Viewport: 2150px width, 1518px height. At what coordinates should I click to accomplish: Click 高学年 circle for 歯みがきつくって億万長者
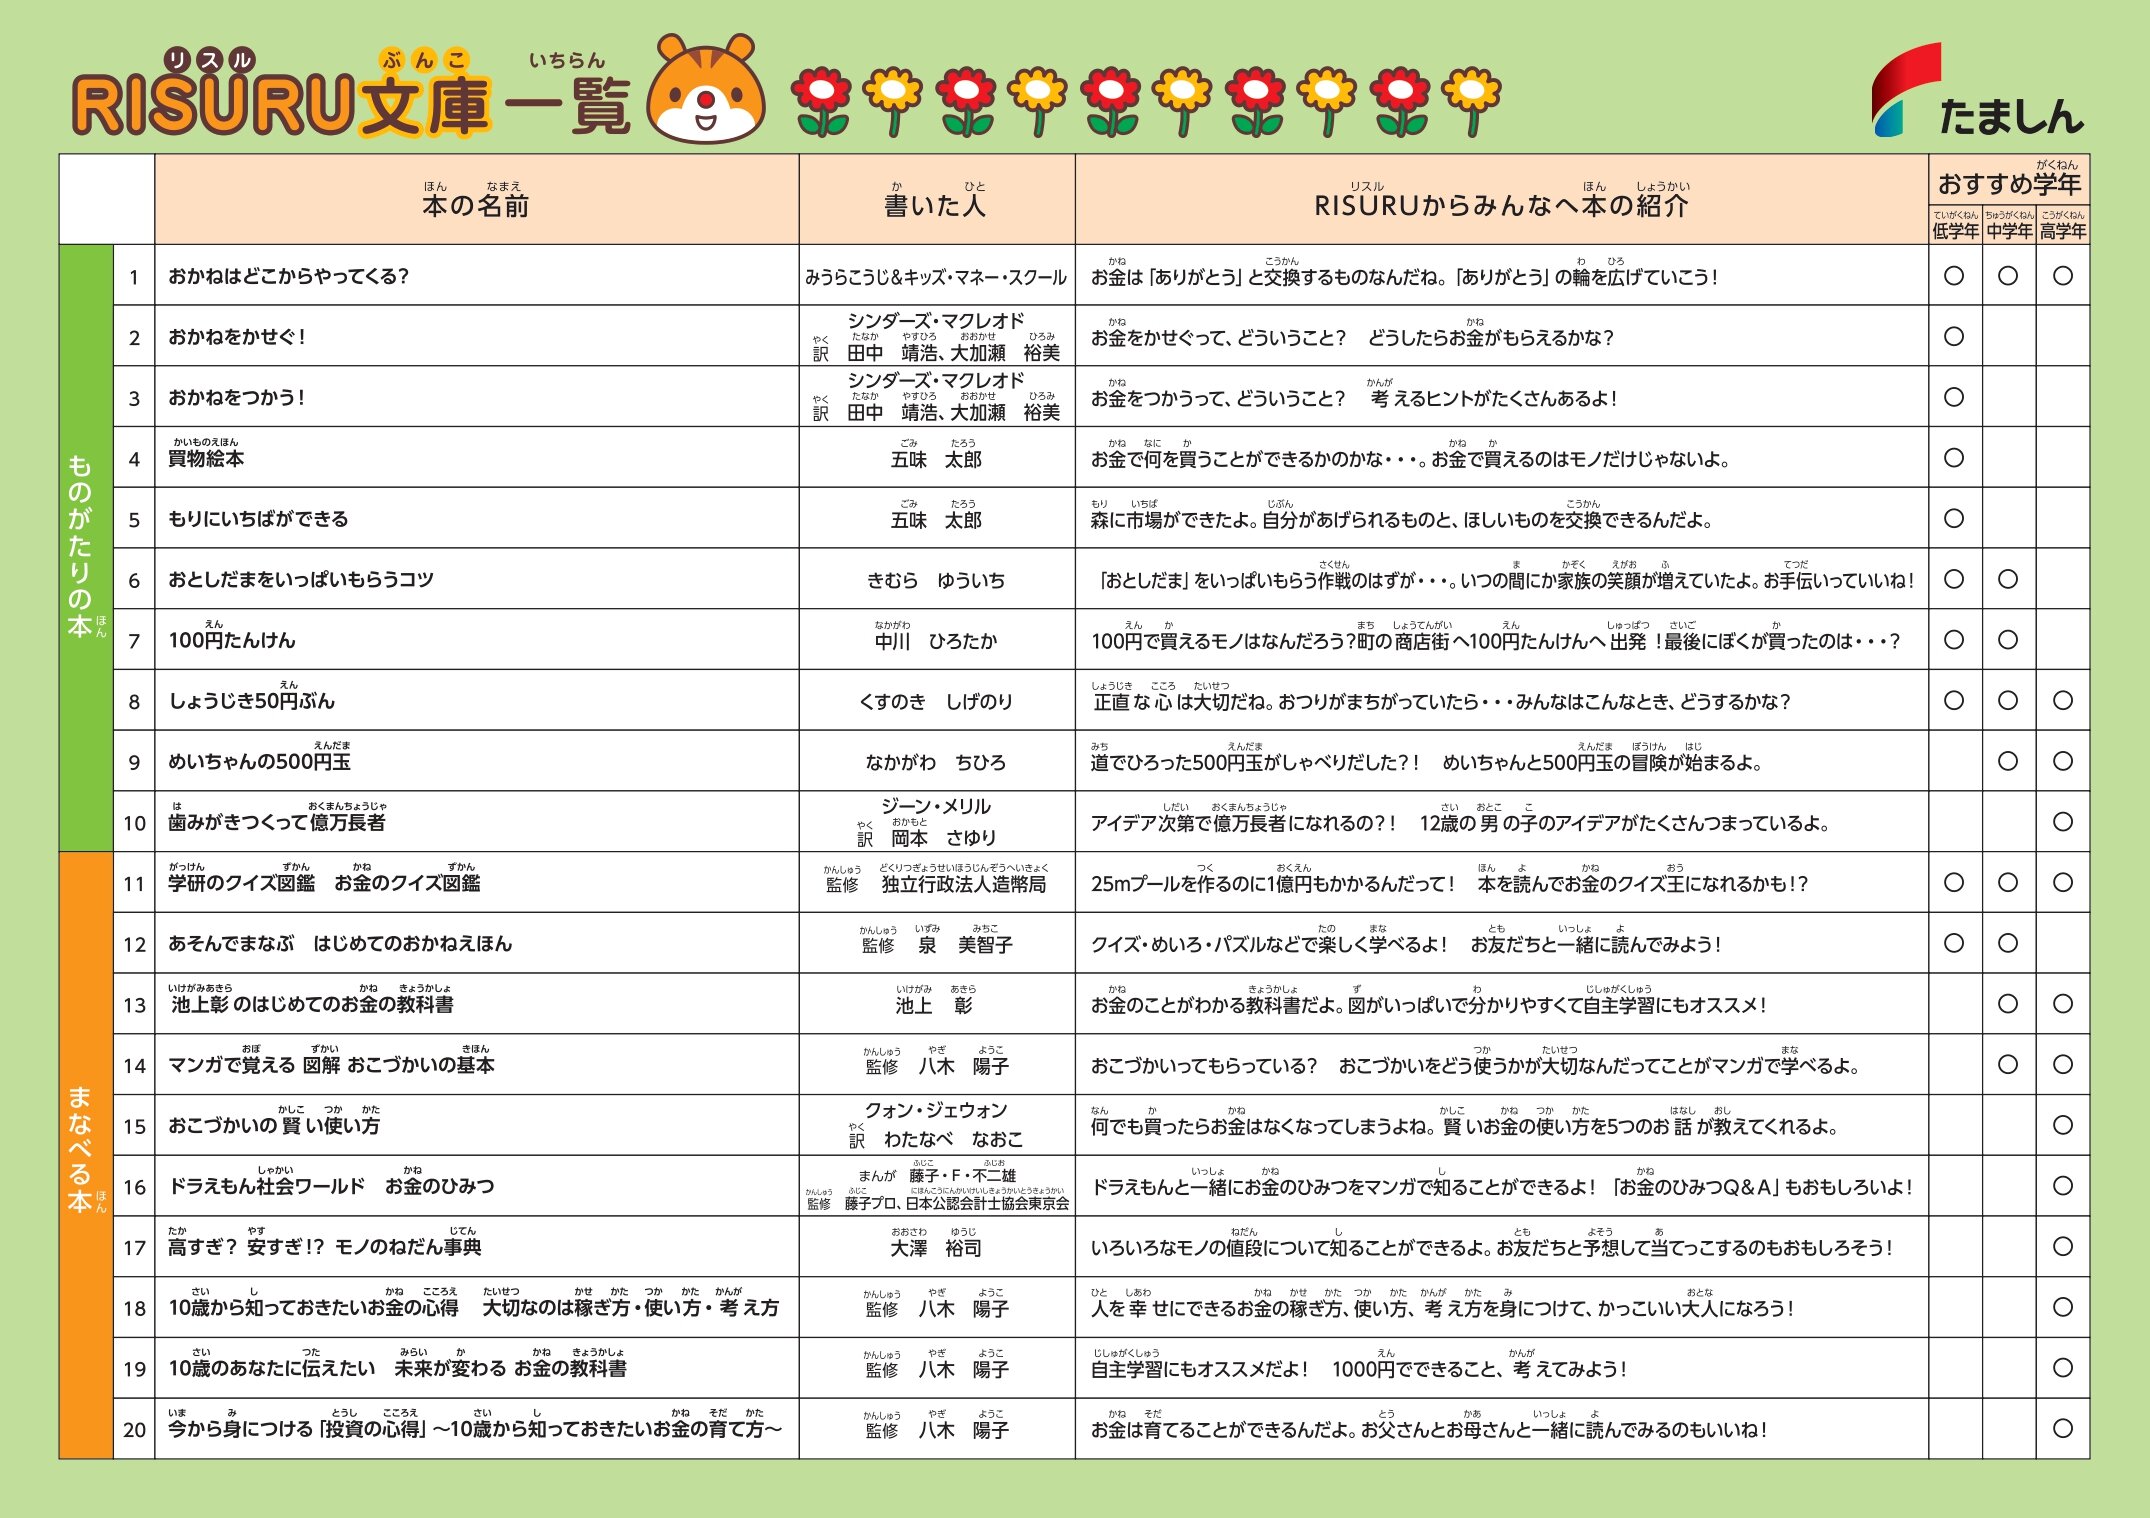pyautogui.click(x=2063, y=822)
